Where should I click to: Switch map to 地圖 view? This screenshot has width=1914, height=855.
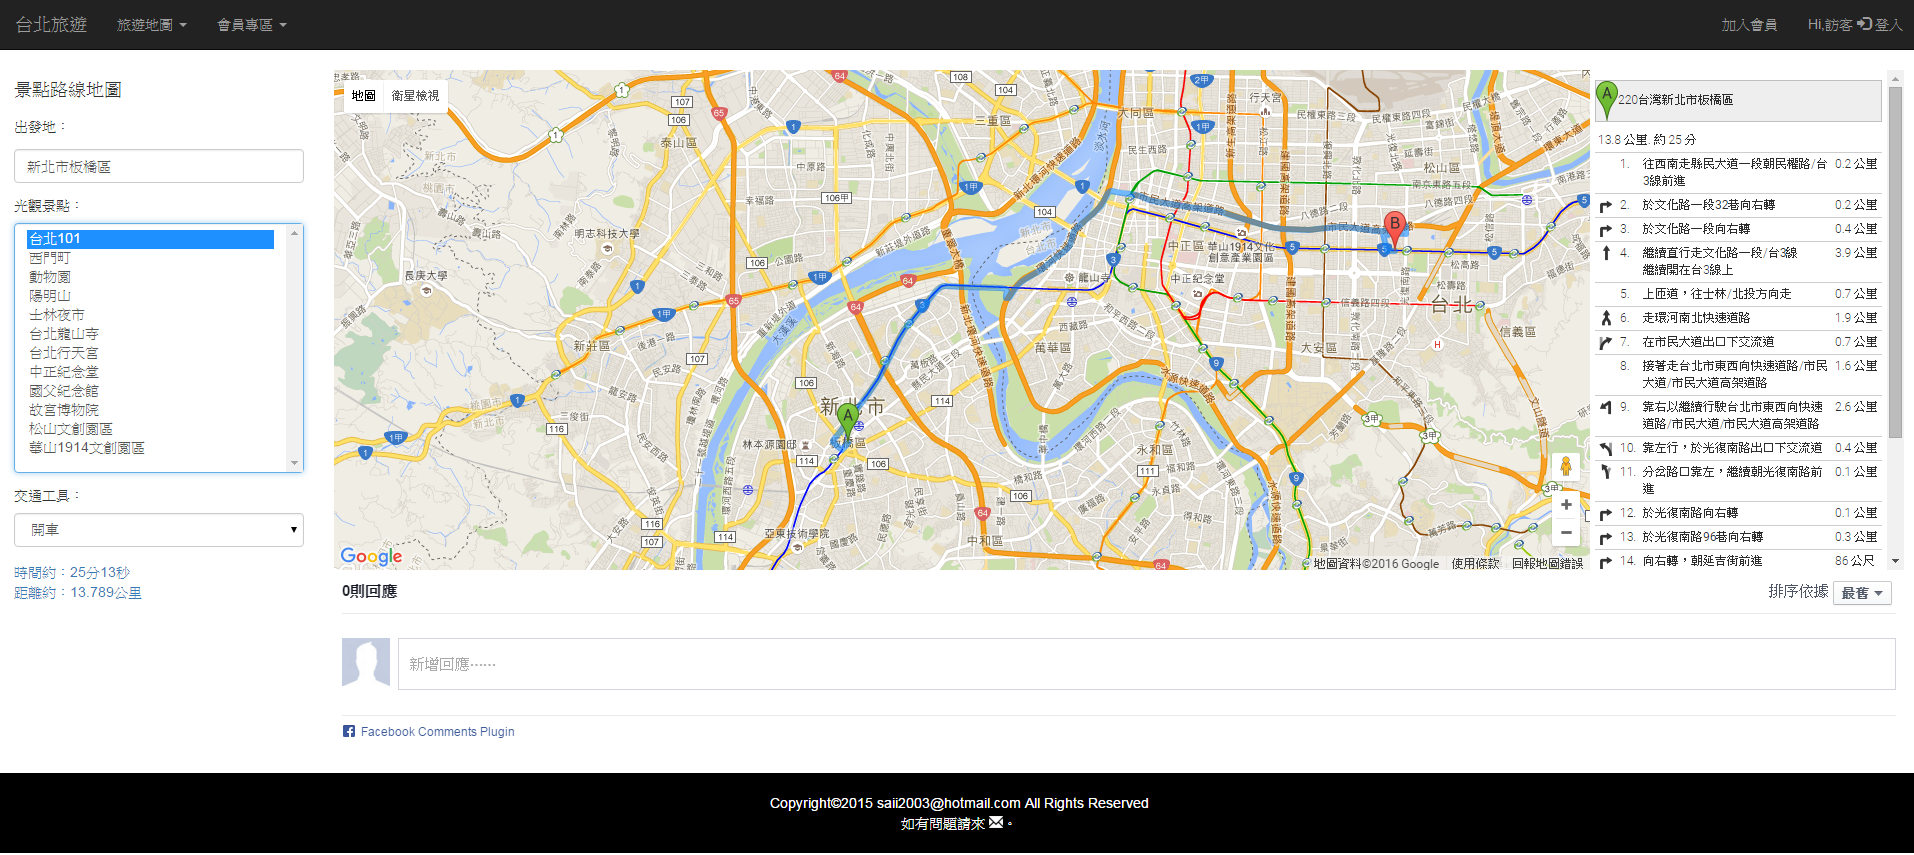click(x=363, y=96)
